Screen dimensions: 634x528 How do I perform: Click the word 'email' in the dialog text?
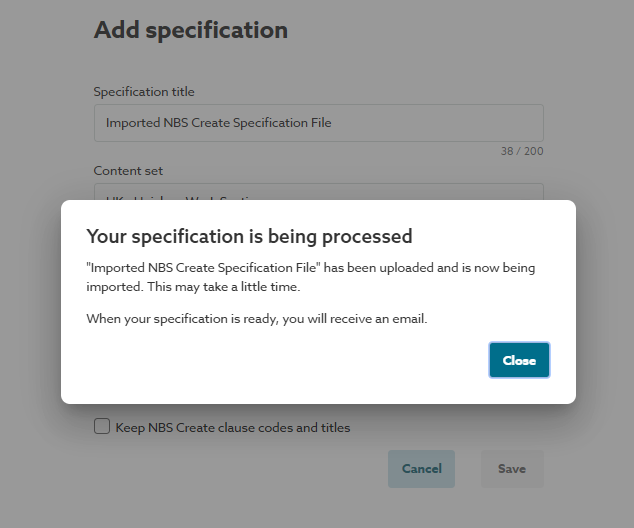(439, 319)
